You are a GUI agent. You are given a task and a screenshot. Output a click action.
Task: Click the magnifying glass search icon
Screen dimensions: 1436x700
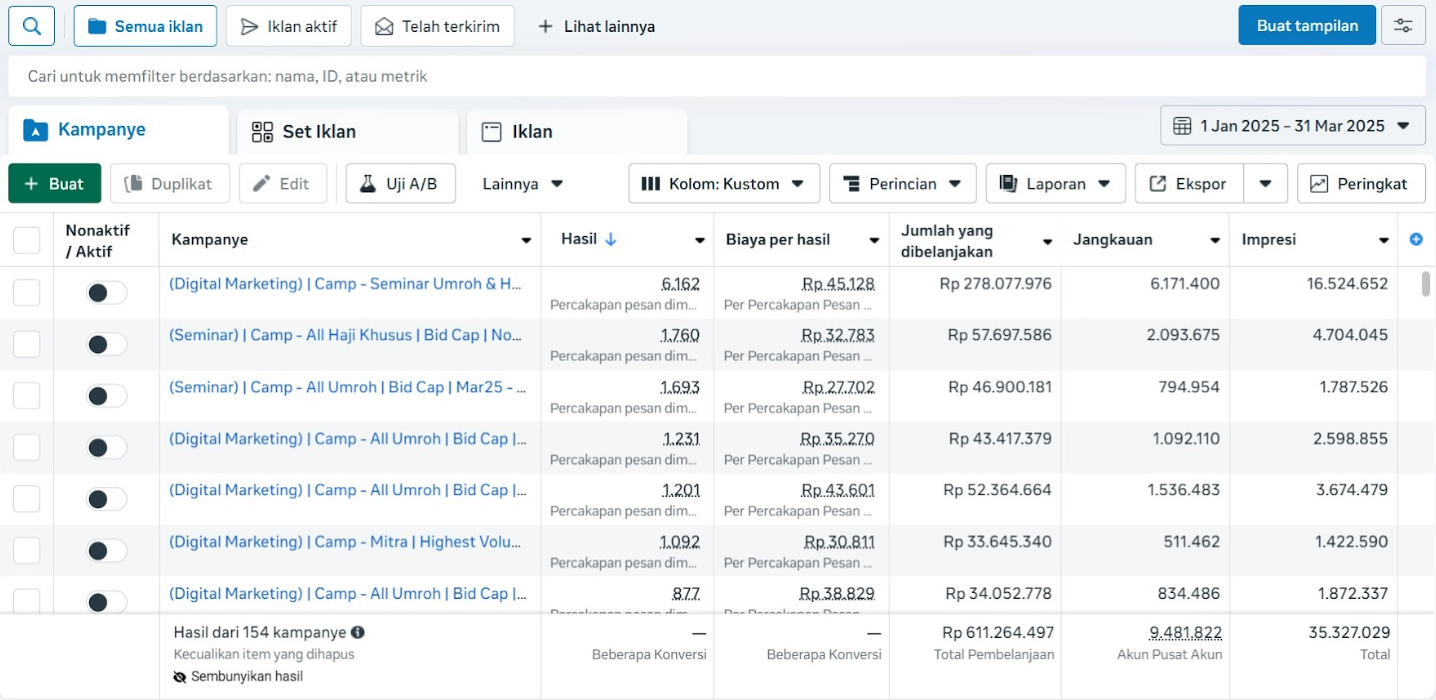[x=32, y=26]
